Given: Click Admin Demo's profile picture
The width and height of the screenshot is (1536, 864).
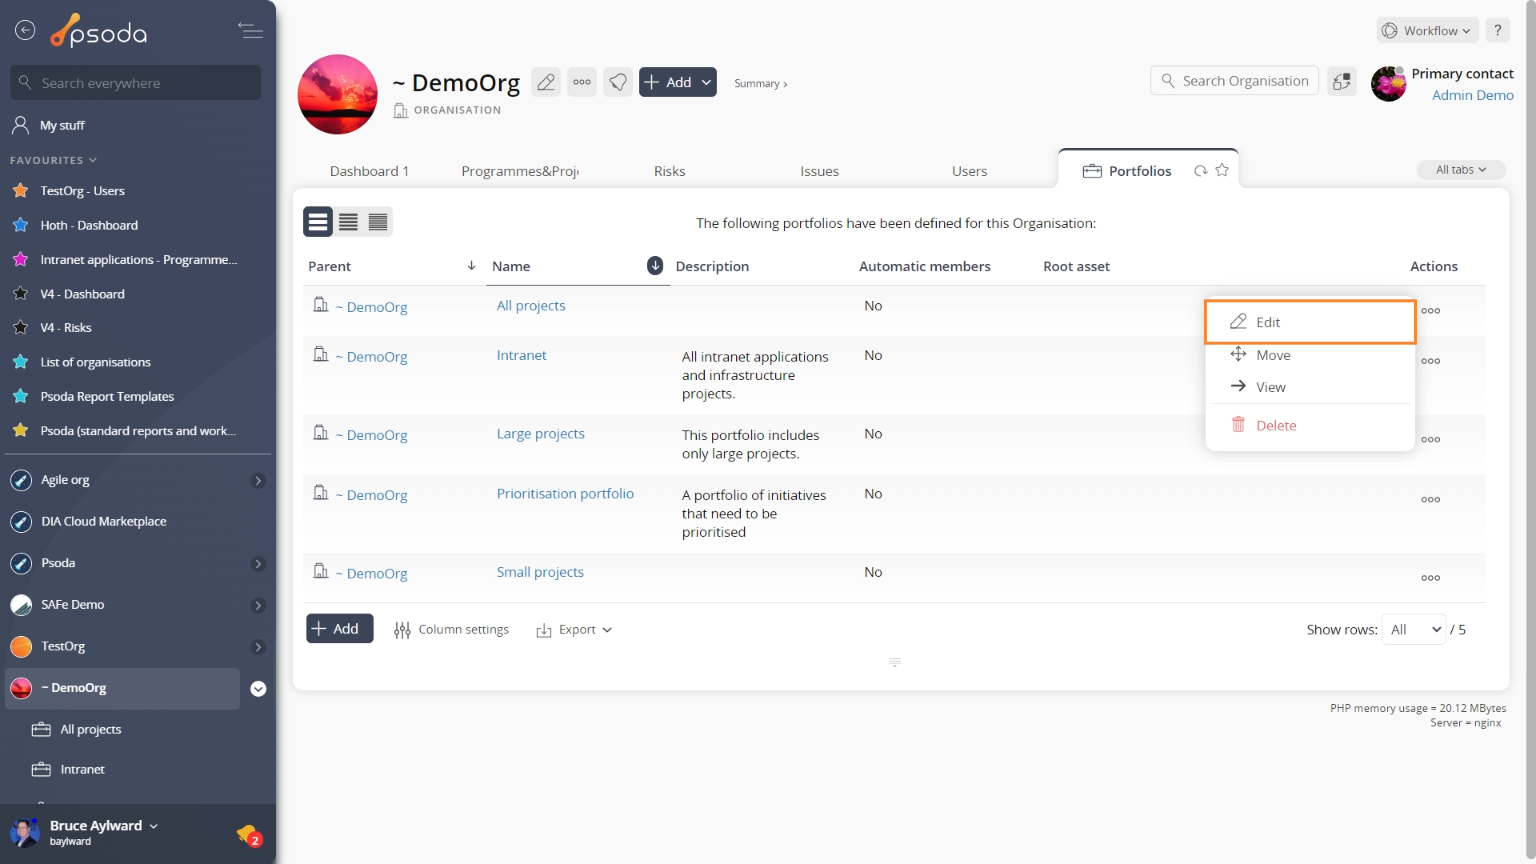Looking at the screenshot, I should point(1388,84).
